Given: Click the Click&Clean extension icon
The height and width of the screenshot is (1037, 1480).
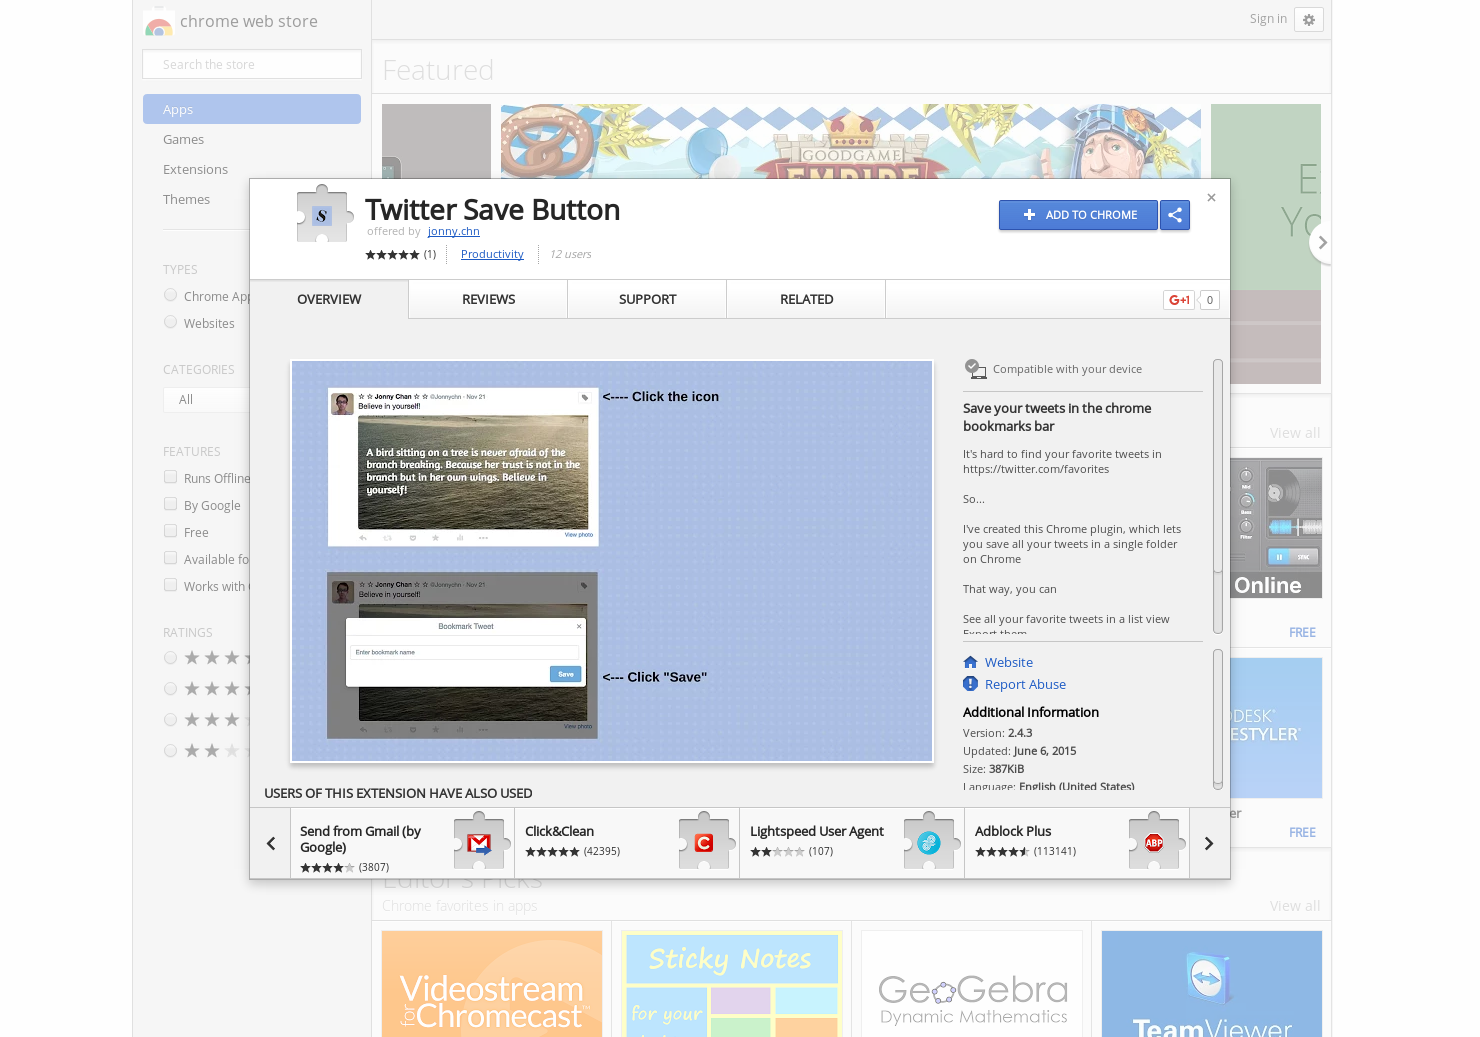Looking at the screenshot, I should pos(705,842).
